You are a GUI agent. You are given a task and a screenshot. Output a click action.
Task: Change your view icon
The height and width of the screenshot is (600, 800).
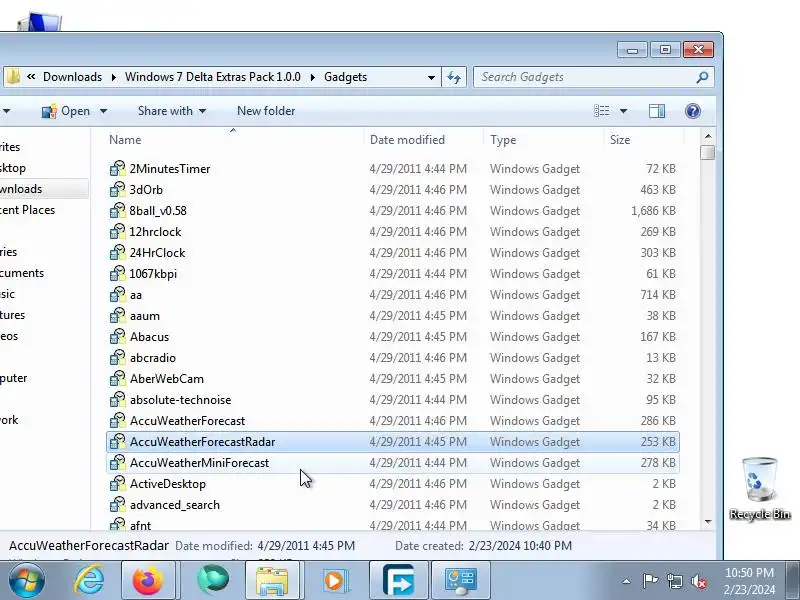[602, 111]
